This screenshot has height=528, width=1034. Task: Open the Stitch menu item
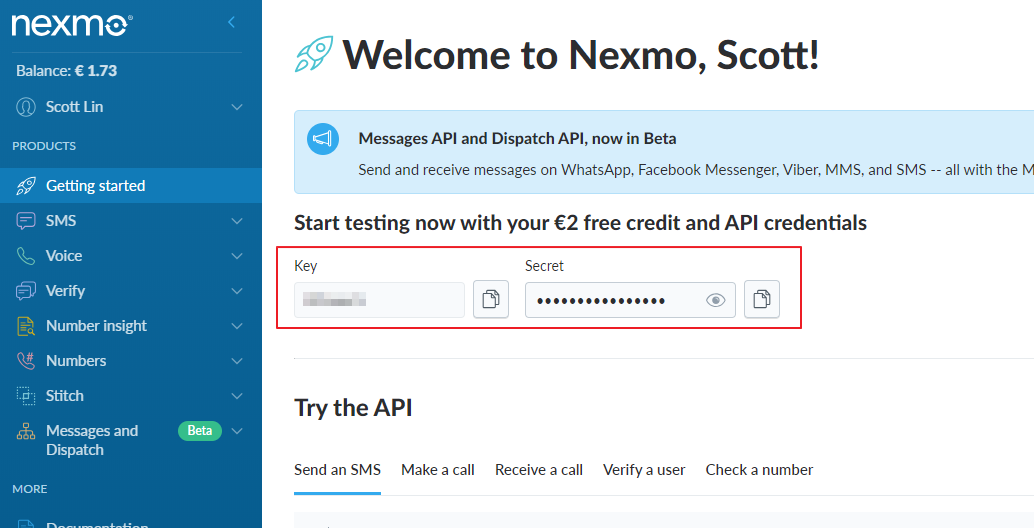[131, 396]
